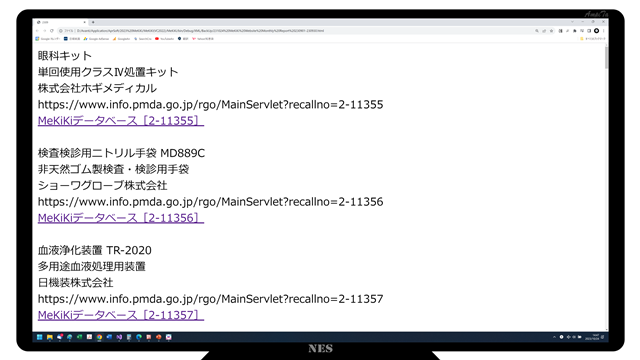Show hidden system tray icons
Viewport: 640px width, 360px height.
click(554, 337)
